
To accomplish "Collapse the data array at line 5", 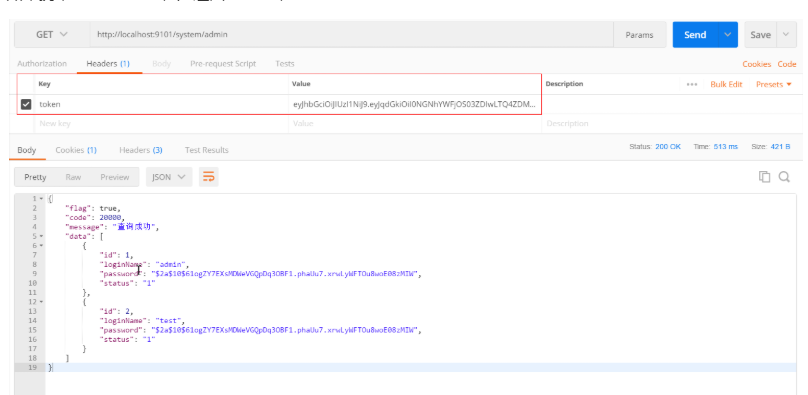I will 41,236.
